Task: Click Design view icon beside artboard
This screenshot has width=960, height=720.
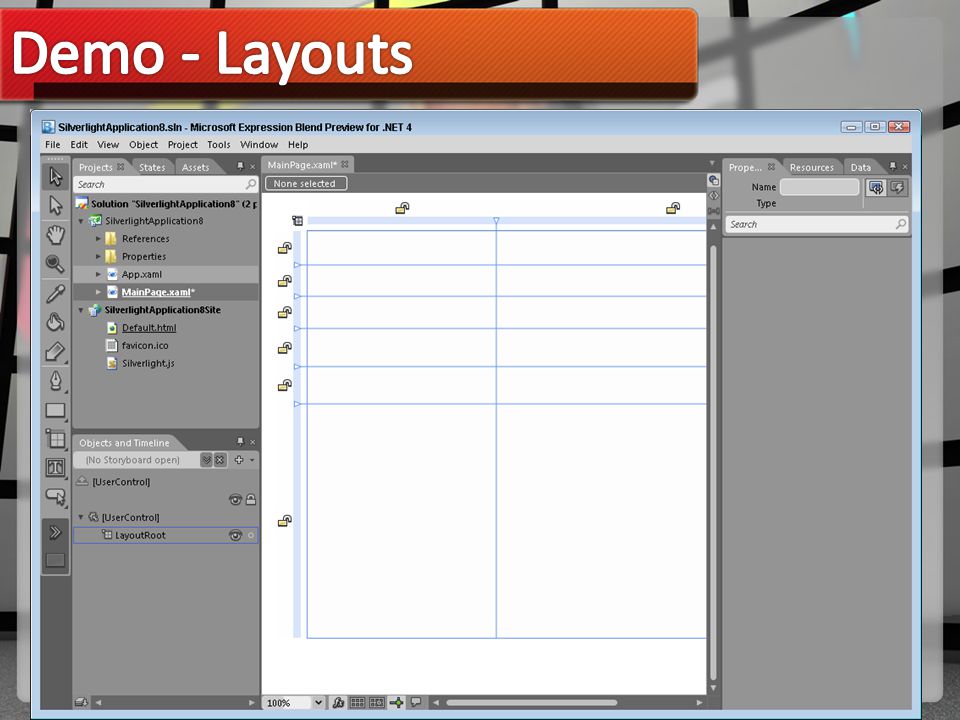Action: coord(714,180)
